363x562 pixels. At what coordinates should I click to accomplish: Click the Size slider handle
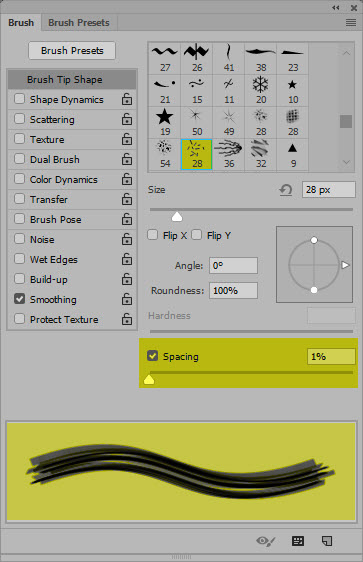[177, 216]
